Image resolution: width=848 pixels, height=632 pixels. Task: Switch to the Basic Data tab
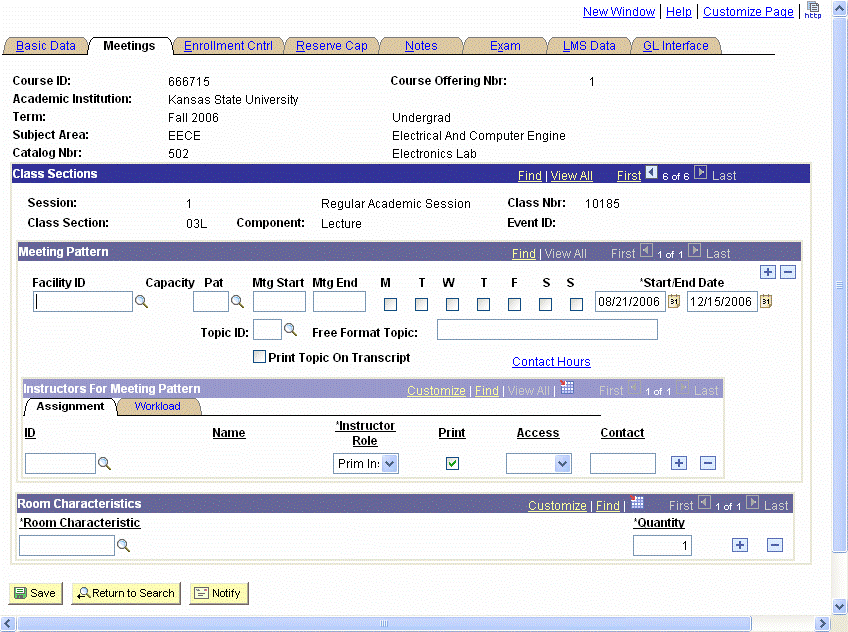(46, 46)
